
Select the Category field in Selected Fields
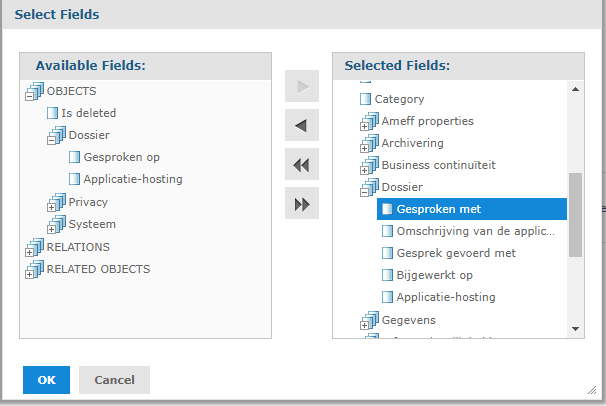[399, 99]
